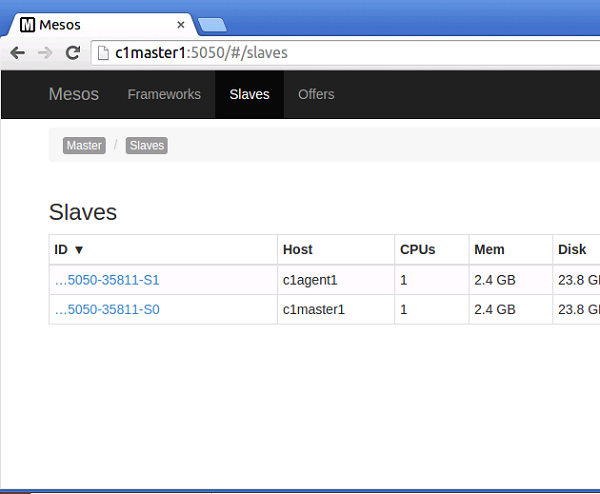
Task: Sort by the Mem column header
Action: (x=511, y=249)
